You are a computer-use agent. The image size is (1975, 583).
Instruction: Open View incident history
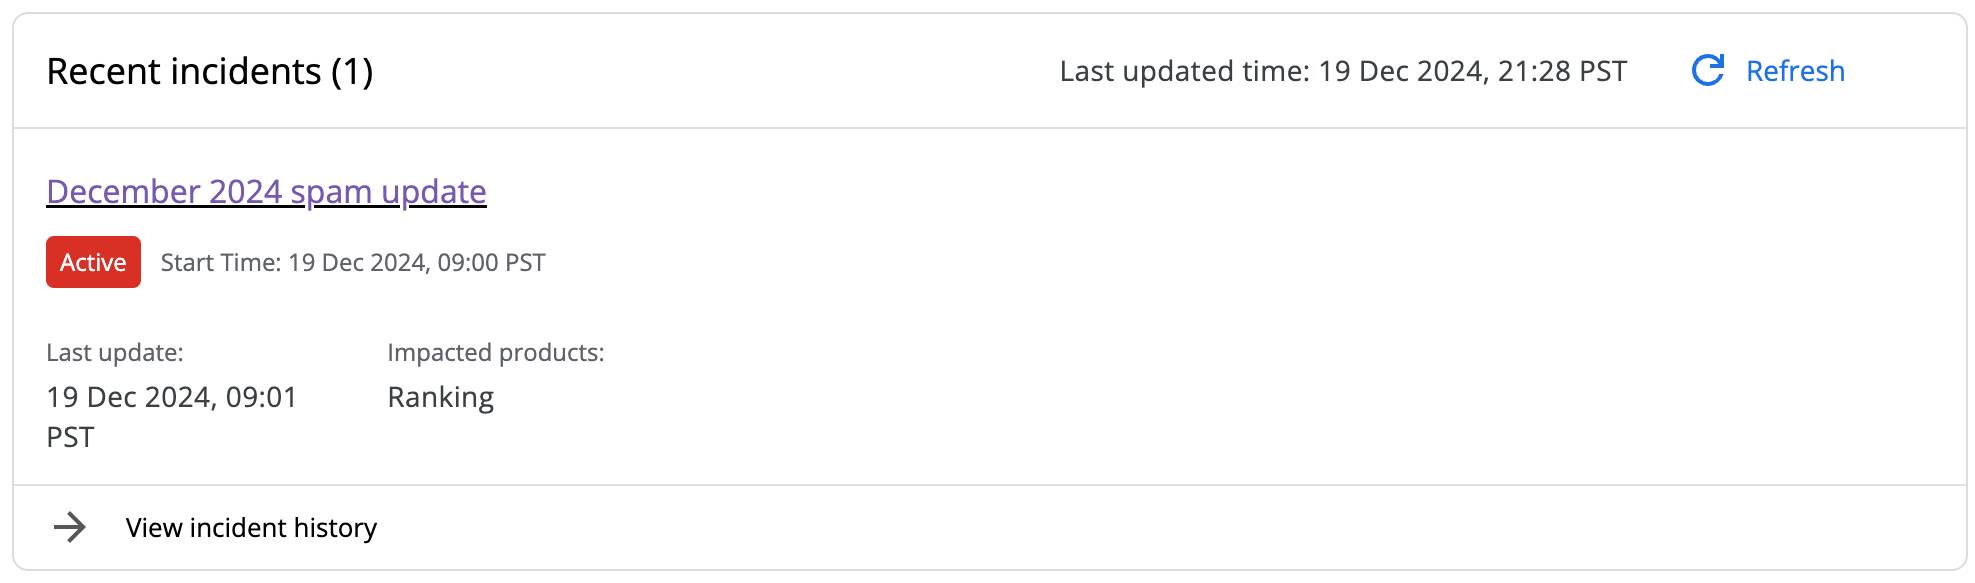click(x=251, y=527)
